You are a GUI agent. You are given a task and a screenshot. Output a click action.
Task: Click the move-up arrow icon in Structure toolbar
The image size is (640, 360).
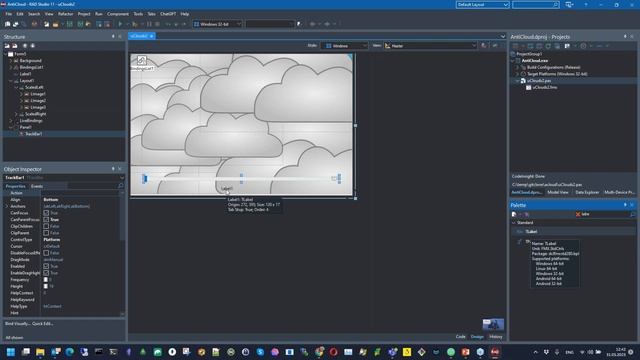pyautogui.click(x=25, y=46)
